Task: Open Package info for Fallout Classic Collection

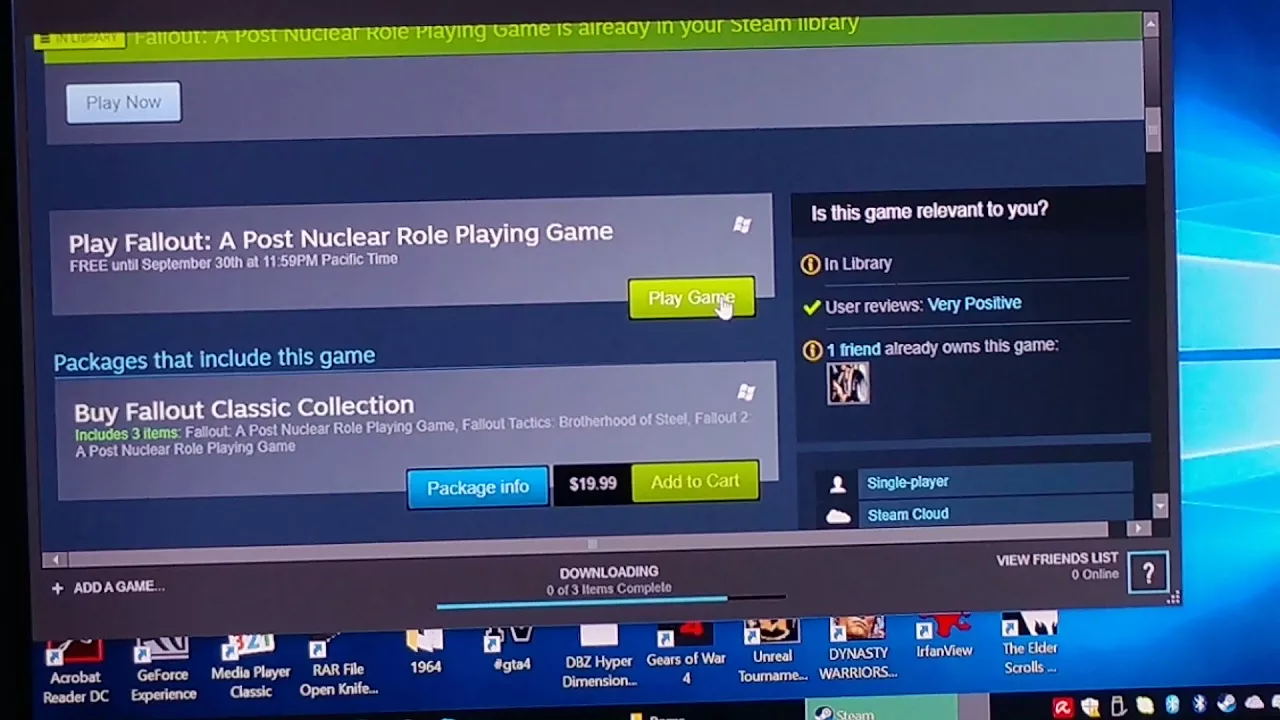Action: pyautogui.click(x=478, y=488)
